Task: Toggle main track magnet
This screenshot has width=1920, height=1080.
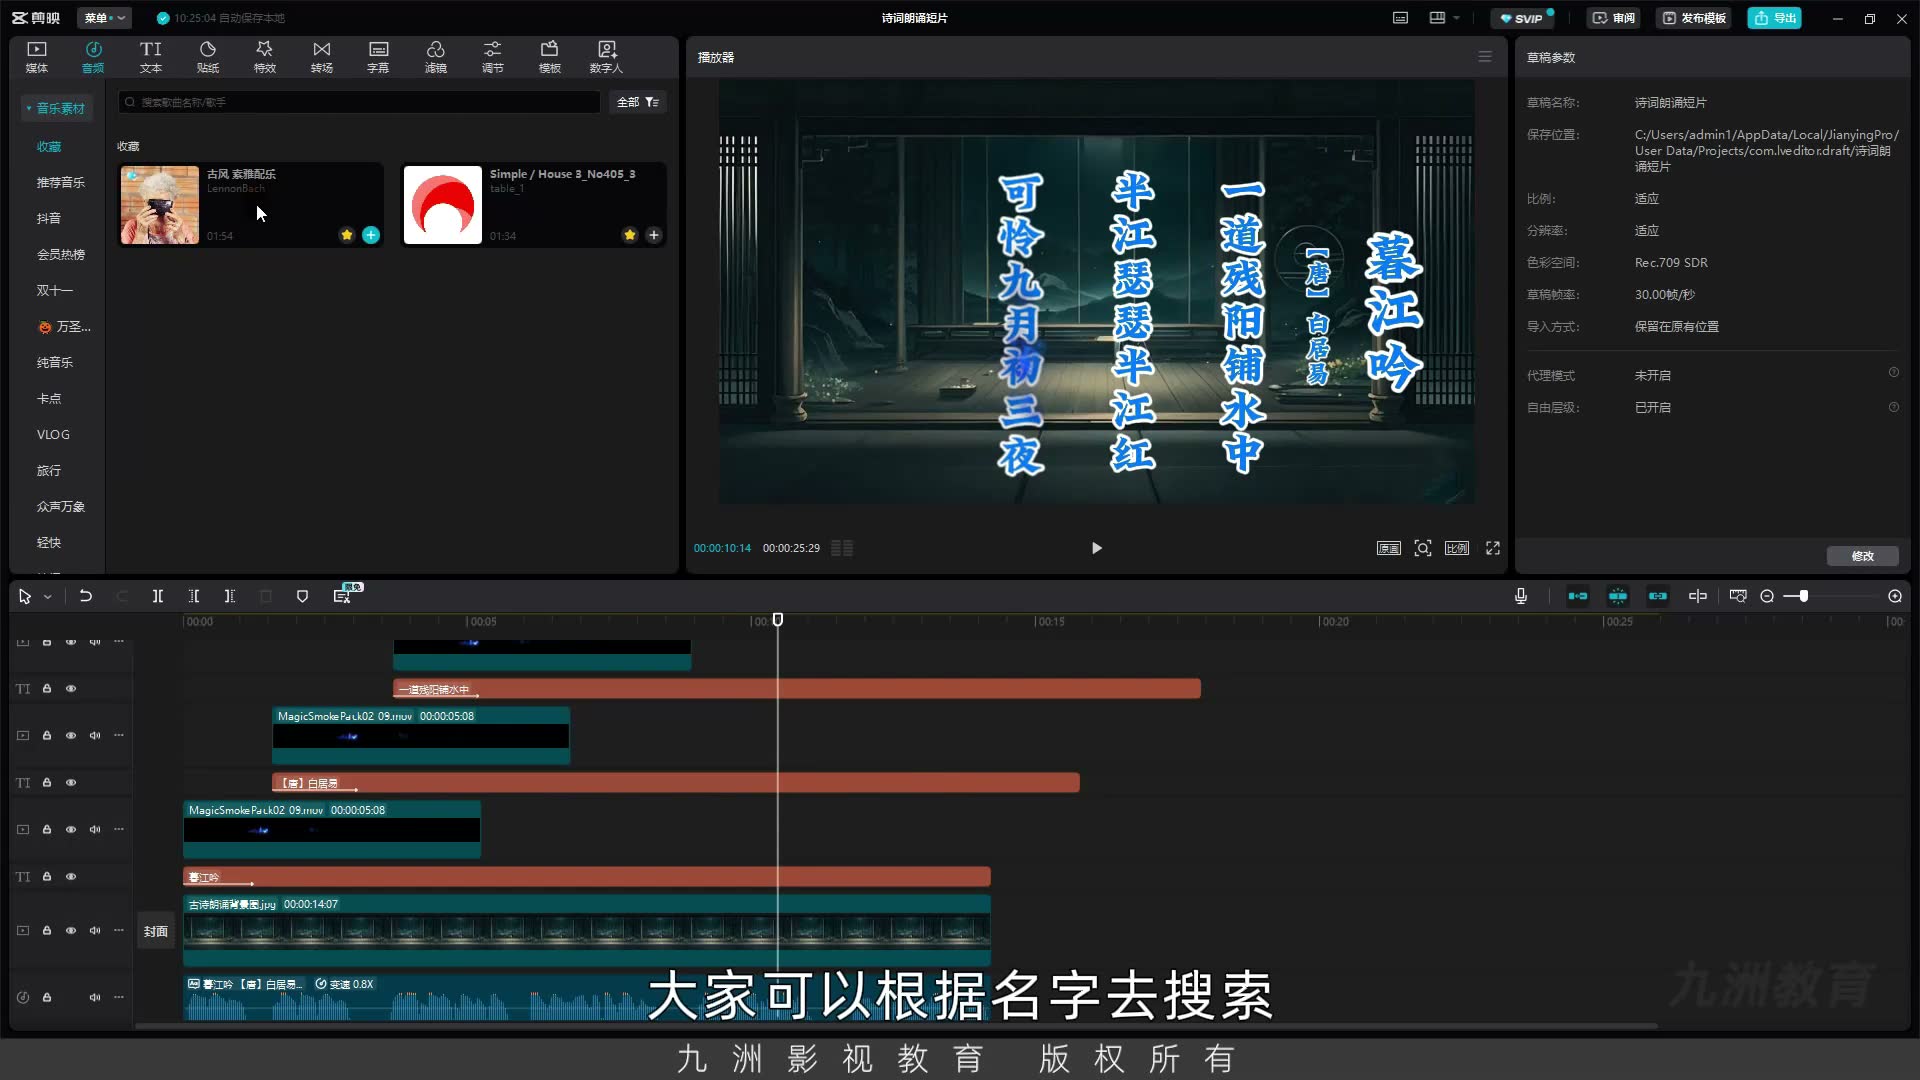Action: 1578,596
